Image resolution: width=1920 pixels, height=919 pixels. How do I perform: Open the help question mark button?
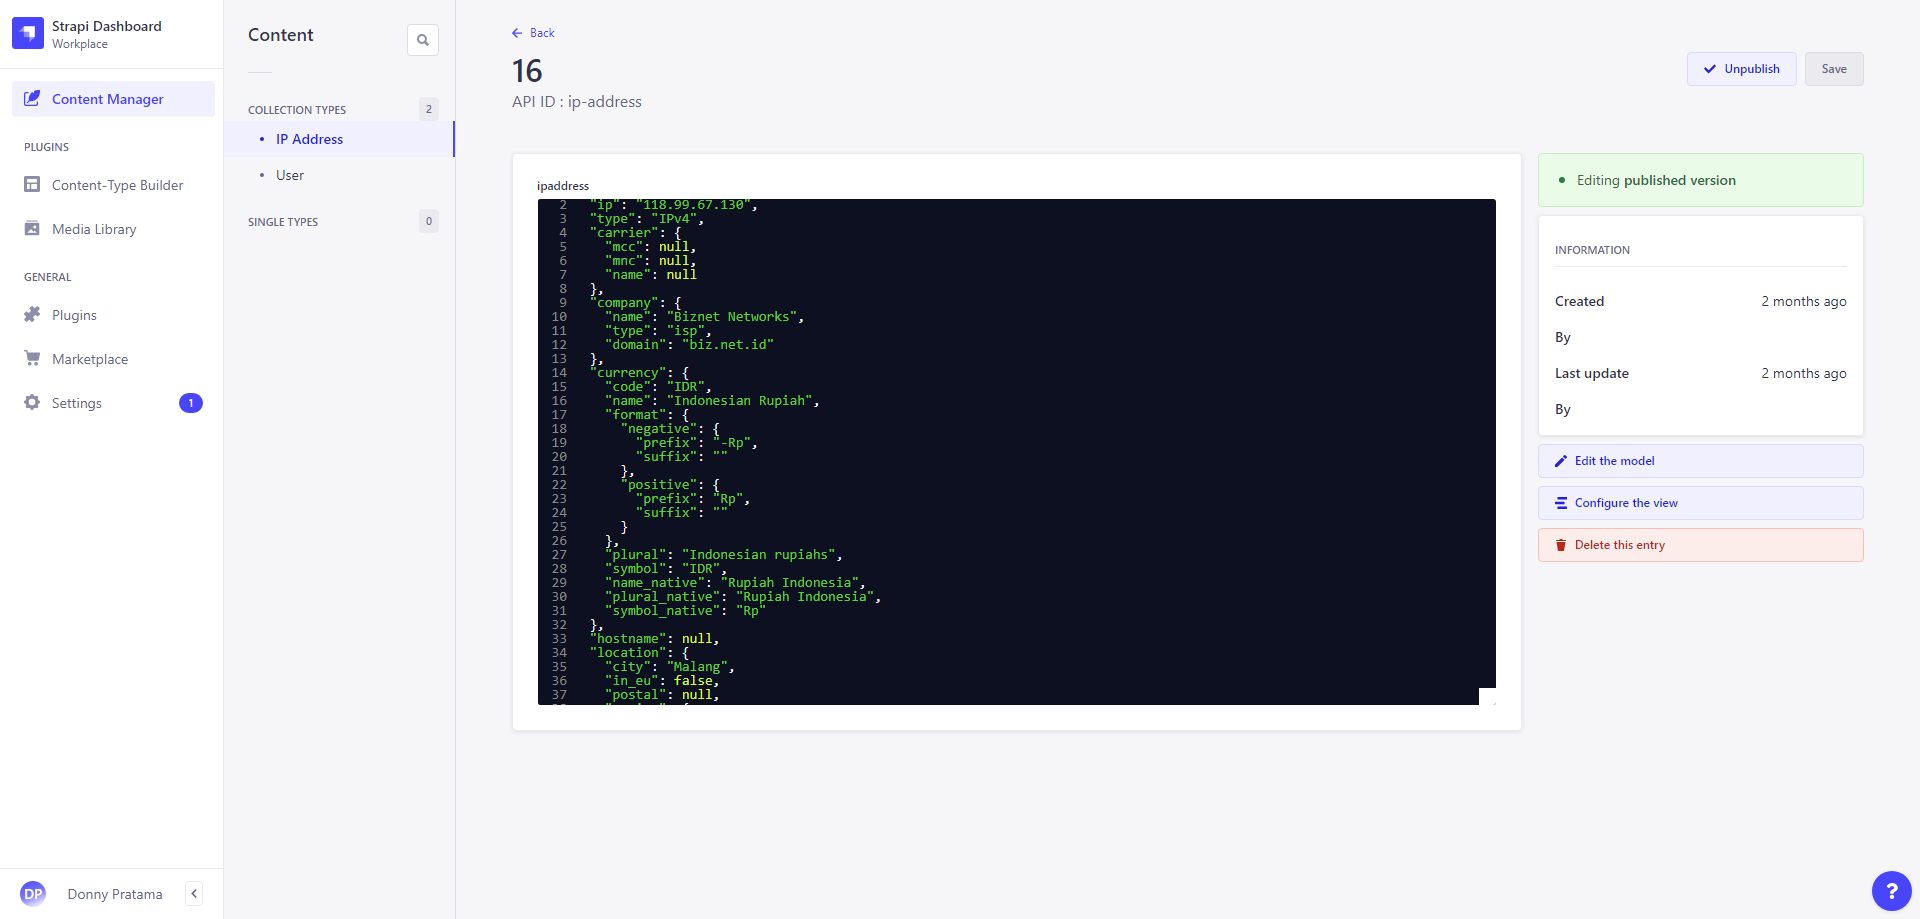pyautogui.click(x=1891, y=890)
